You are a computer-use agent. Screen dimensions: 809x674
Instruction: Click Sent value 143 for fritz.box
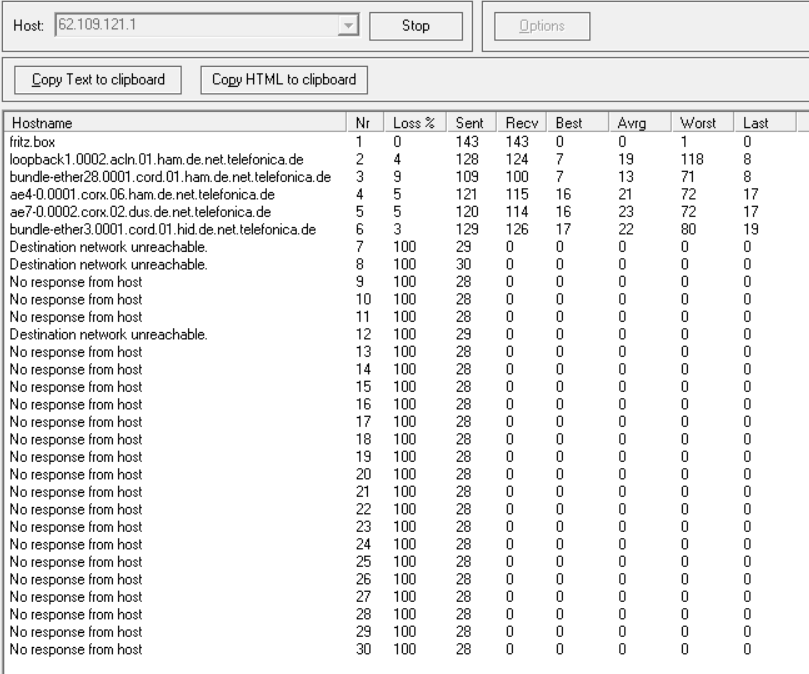click(467, 142)
